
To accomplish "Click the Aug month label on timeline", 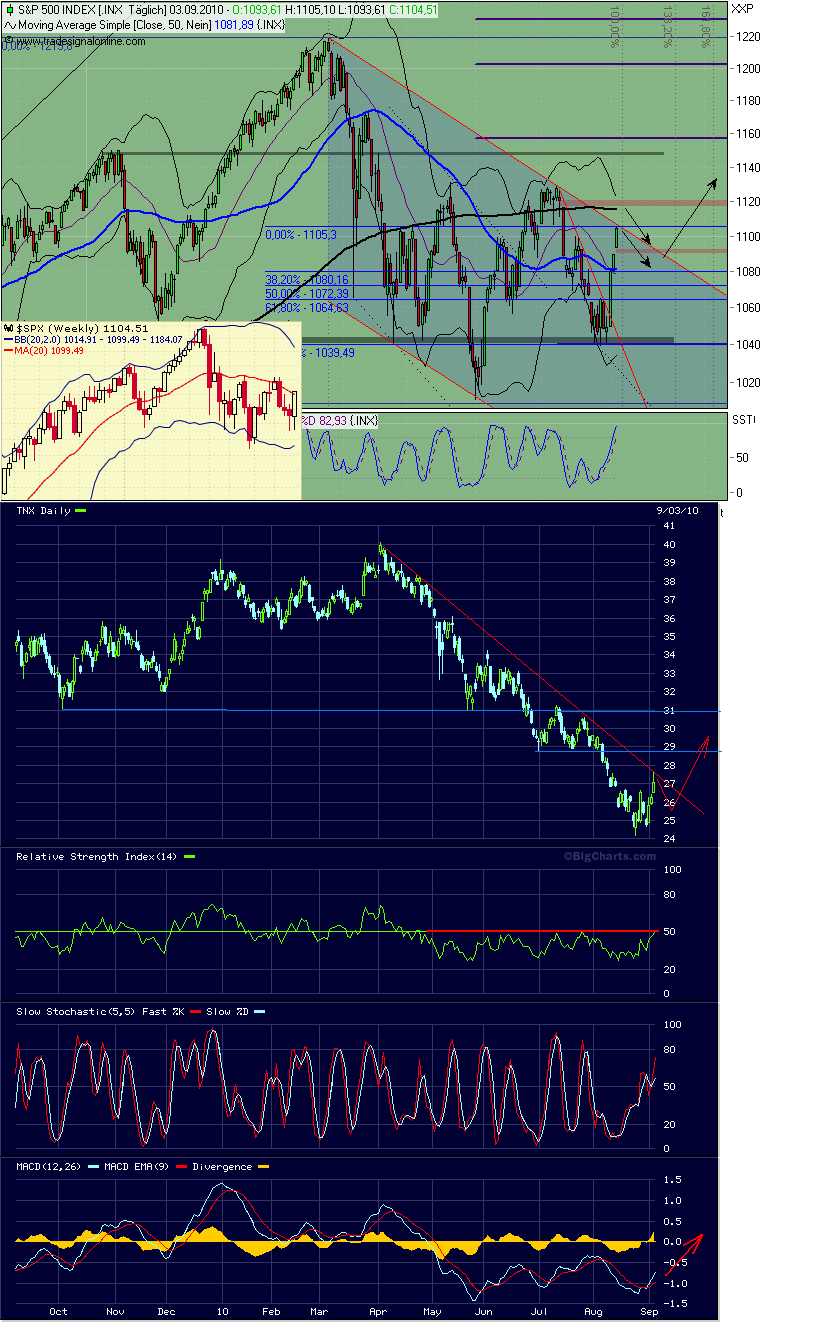I will pyautogui.click(x=593, y=1312).
